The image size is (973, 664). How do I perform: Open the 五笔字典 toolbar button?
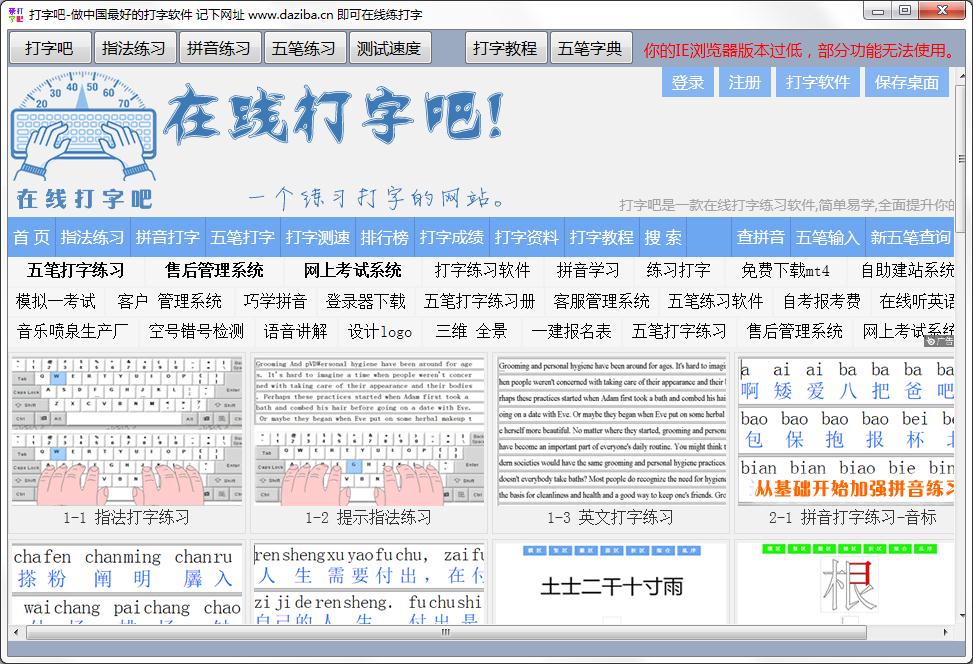tap(591, 47)
